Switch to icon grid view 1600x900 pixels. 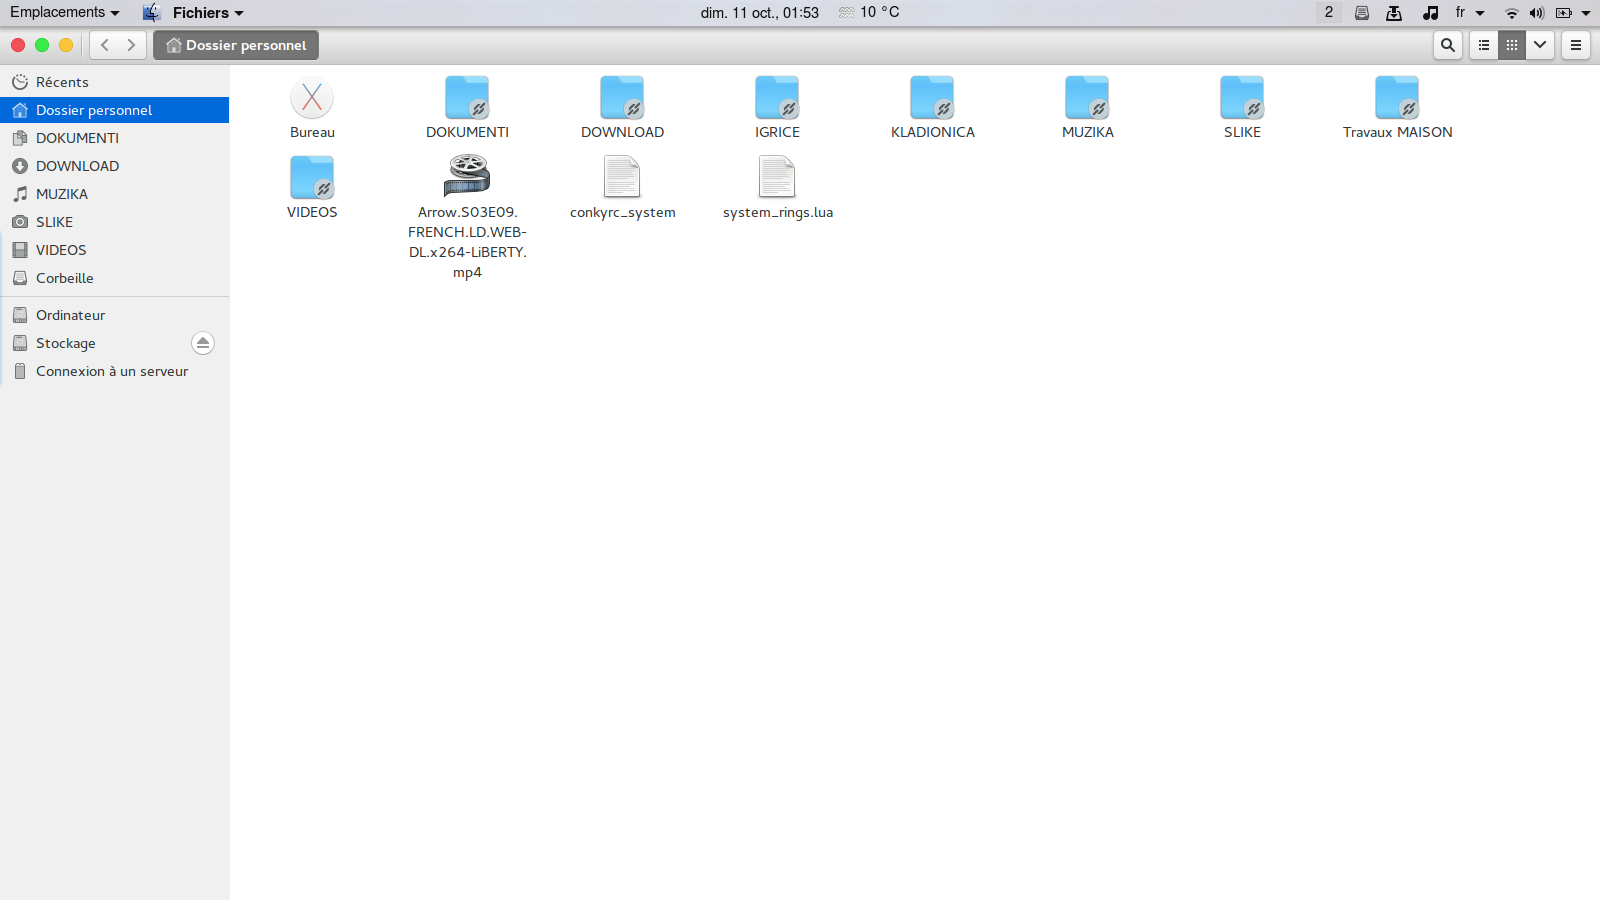[1512, 45]
